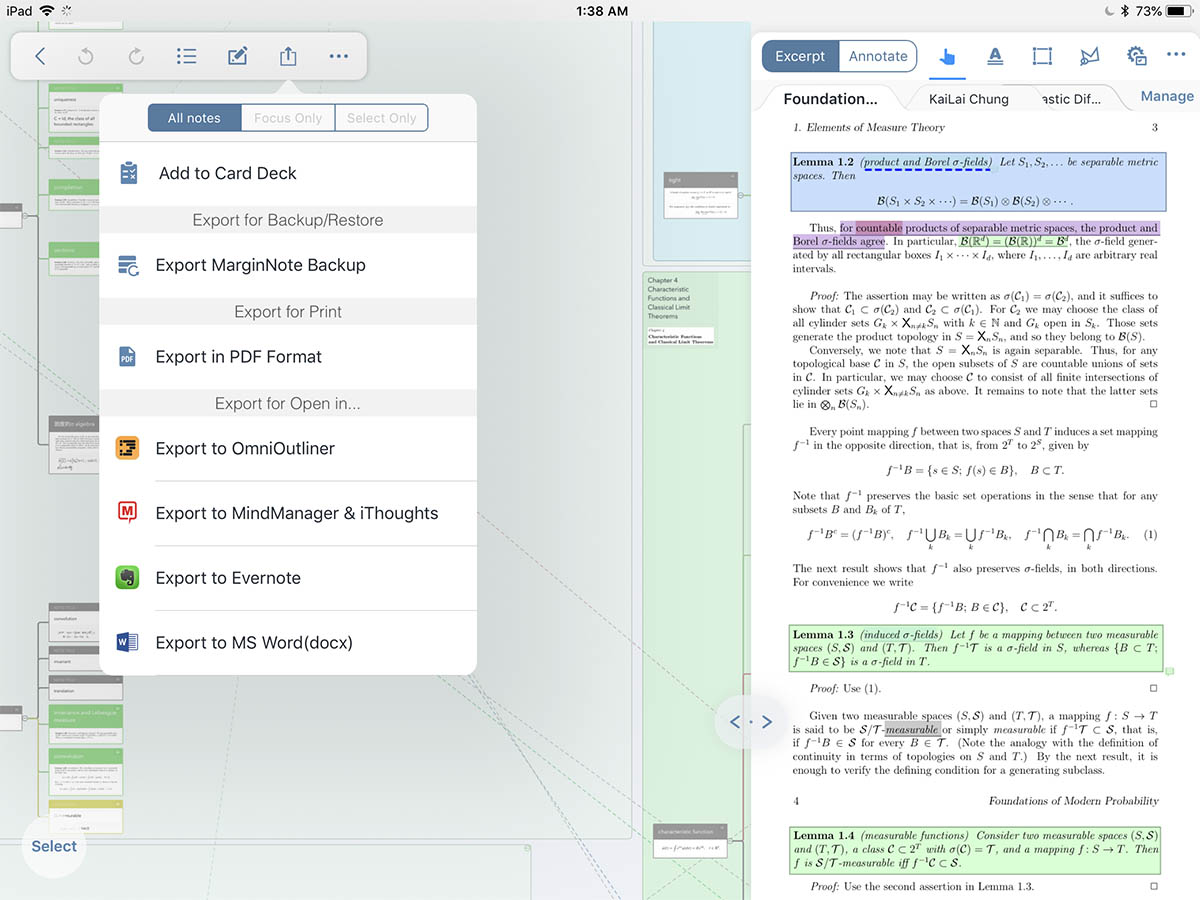Select the text highlight tool

[x=995, y=57]
